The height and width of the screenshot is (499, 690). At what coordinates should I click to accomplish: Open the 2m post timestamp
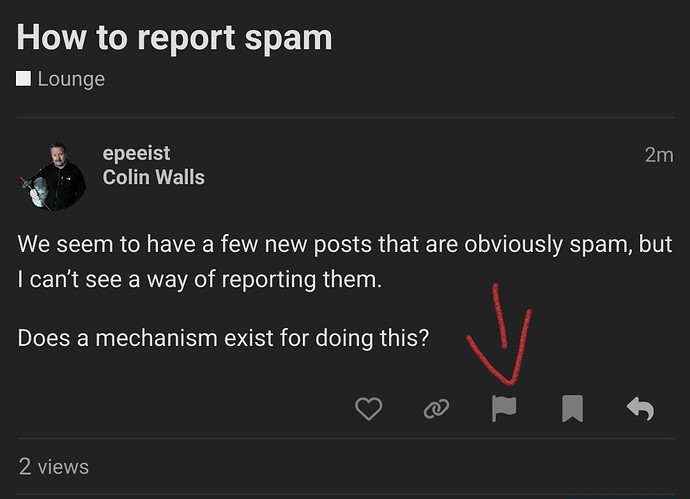[x=658, y=155]
